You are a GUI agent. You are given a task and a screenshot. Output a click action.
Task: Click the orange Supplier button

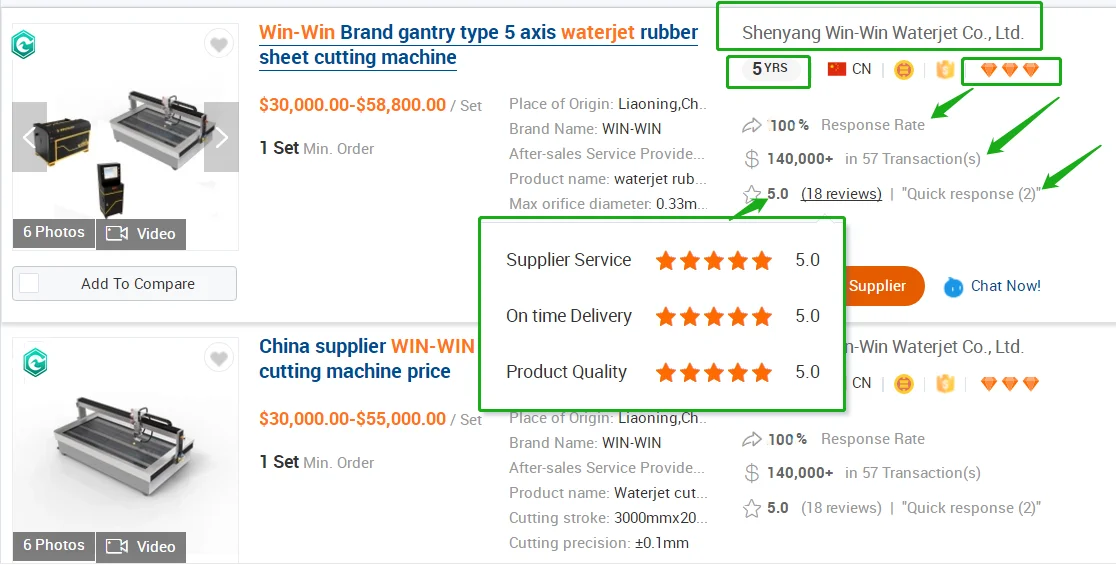point(877,286)
